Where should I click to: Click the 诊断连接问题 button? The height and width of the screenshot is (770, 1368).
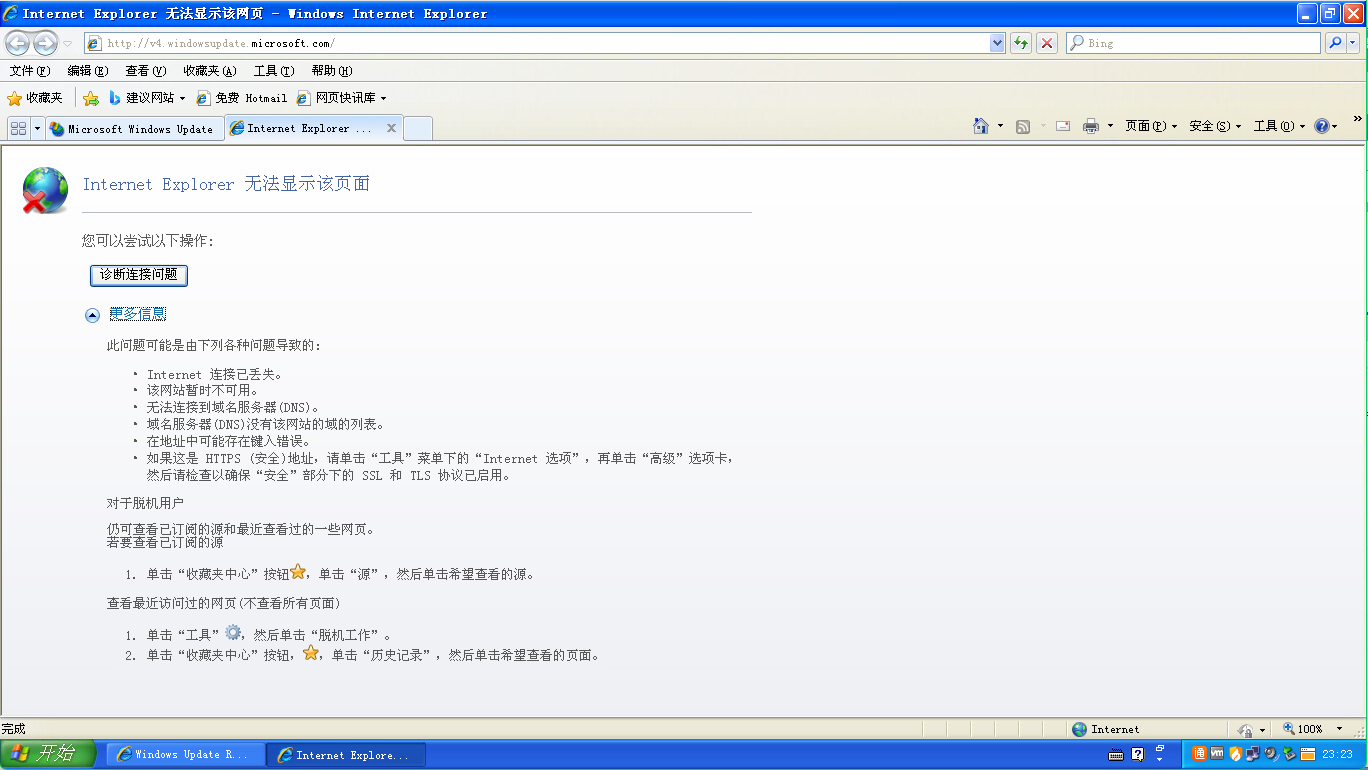point(139,274)
